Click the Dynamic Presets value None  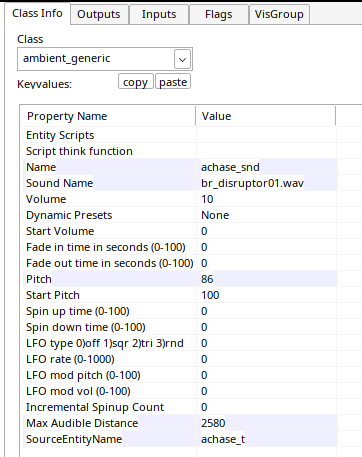point(215,215)
